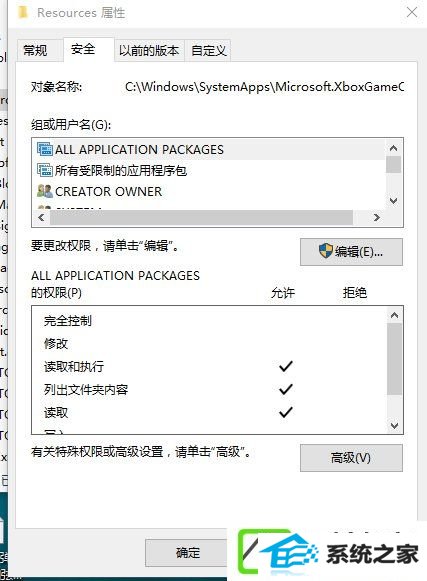Switch to the 自定义 tab
Screen dimensions: 427x581
208,50
